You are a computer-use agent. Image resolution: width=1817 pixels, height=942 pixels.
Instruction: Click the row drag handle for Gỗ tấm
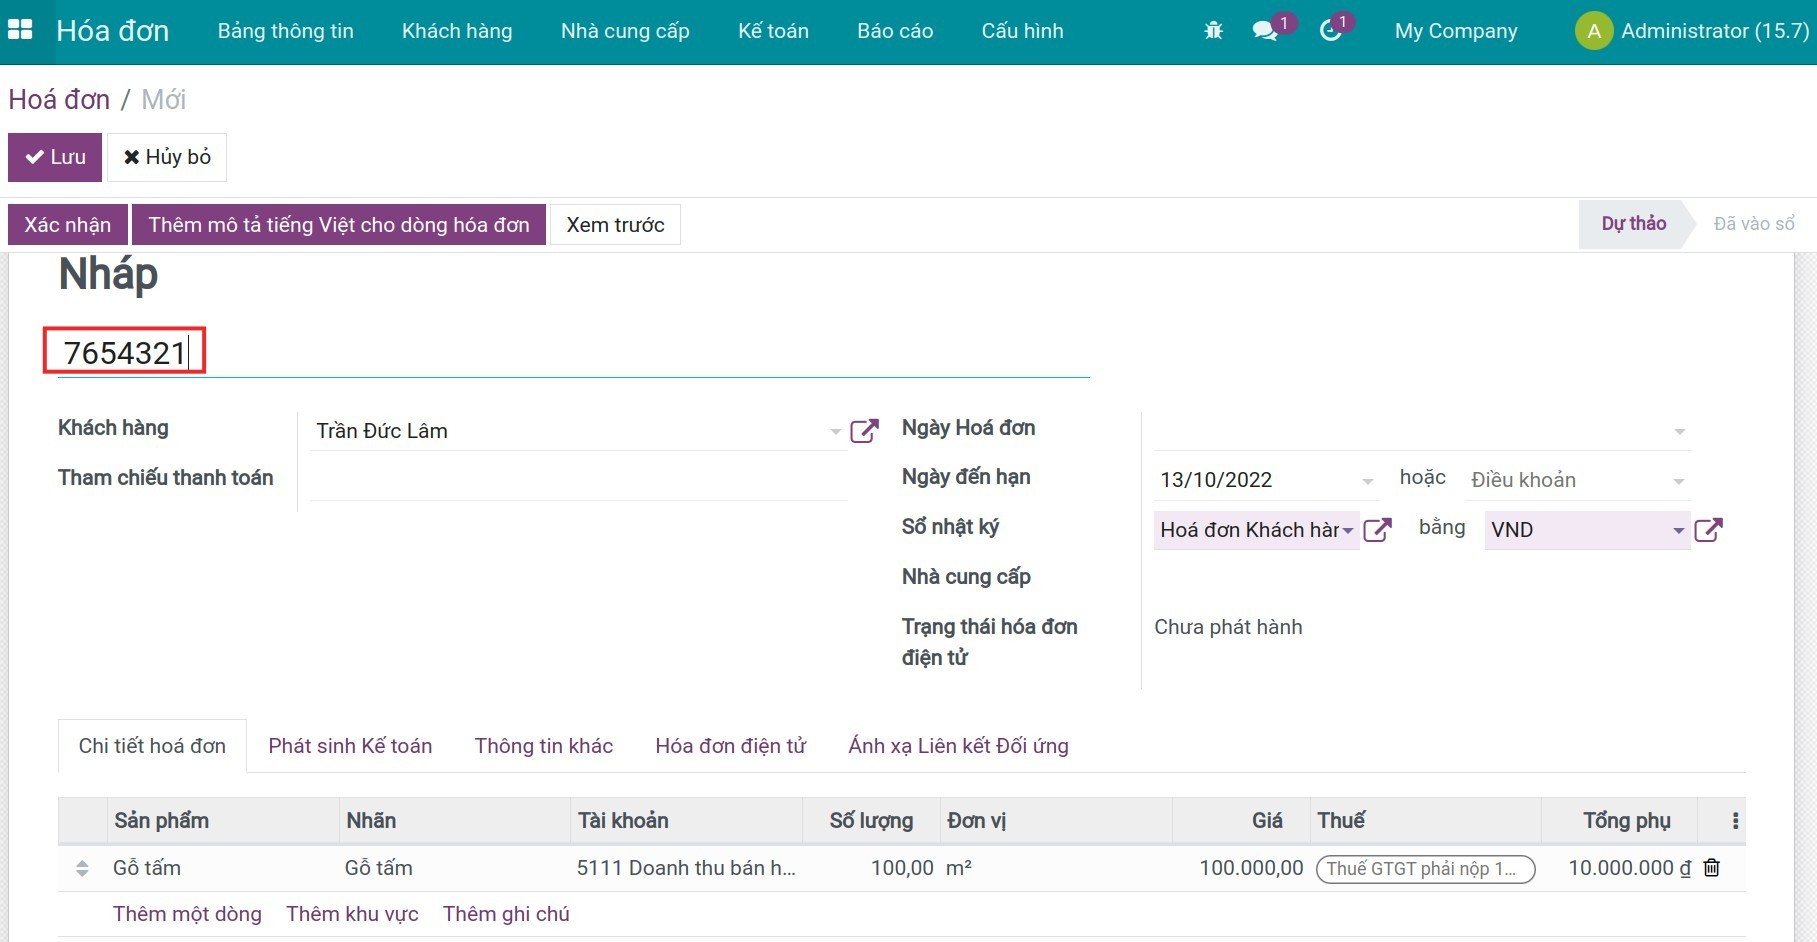[x=82, y=869]
